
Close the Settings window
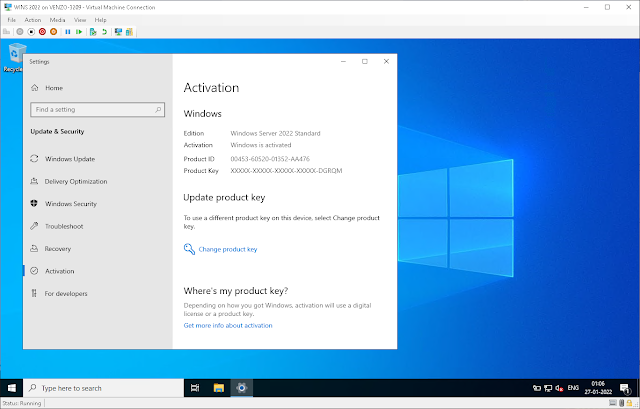pyautogui.click(x=386, y=61)
